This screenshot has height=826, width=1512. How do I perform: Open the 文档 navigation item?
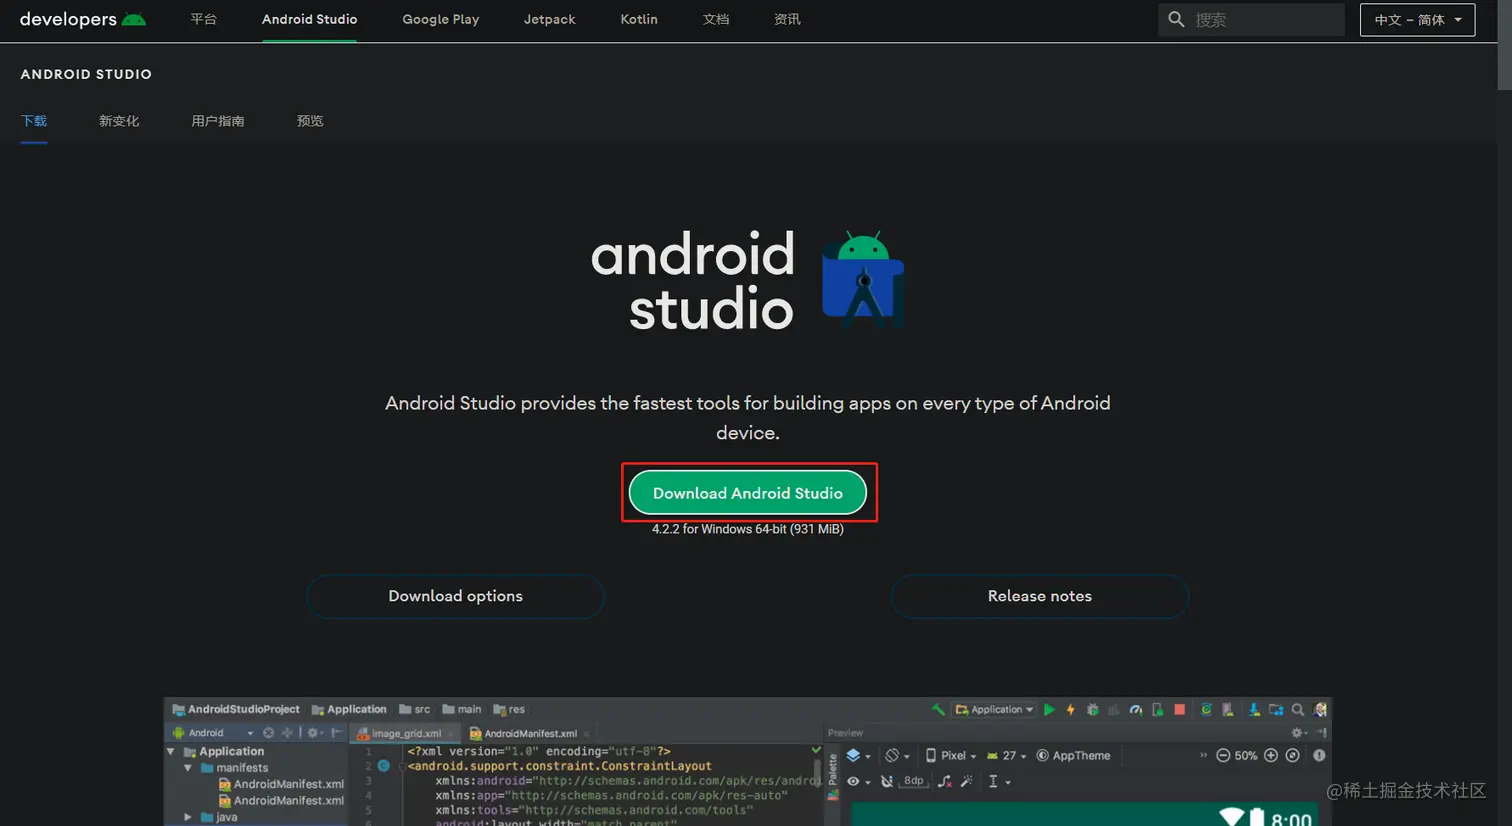pos(716,19)
